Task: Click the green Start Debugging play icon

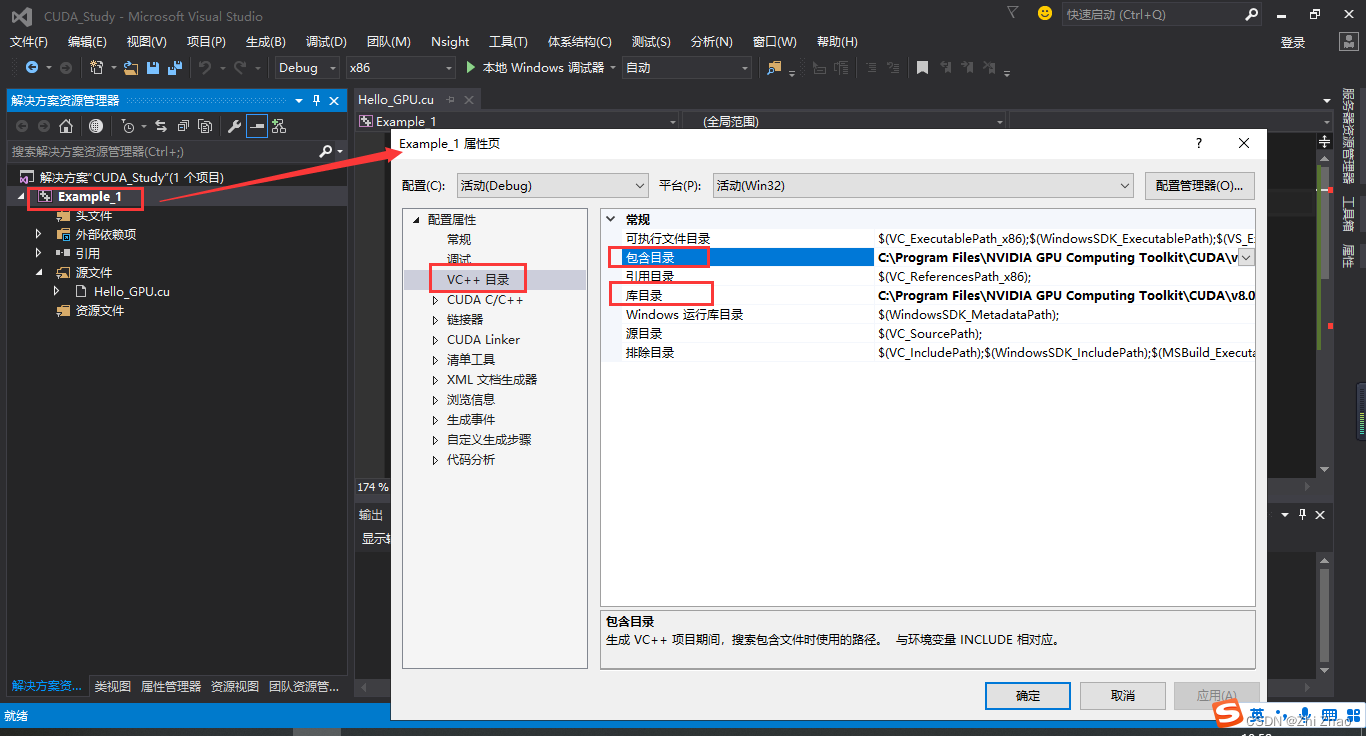Action: (472, 67)
